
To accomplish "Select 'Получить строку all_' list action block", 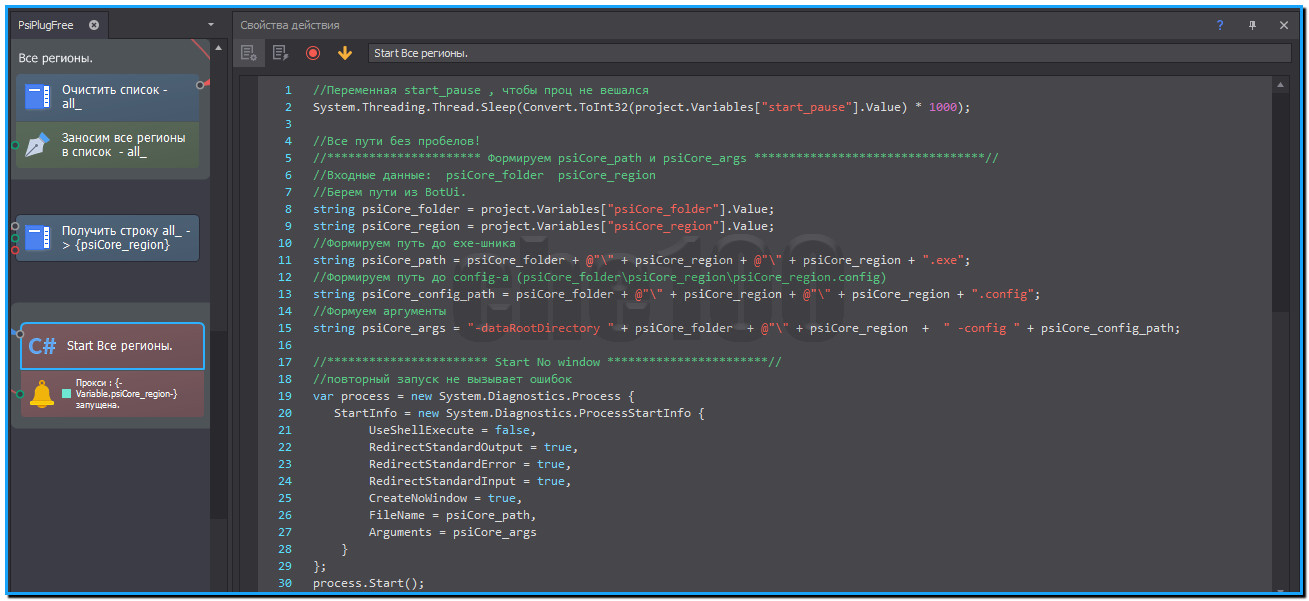I will coord(110,238).
